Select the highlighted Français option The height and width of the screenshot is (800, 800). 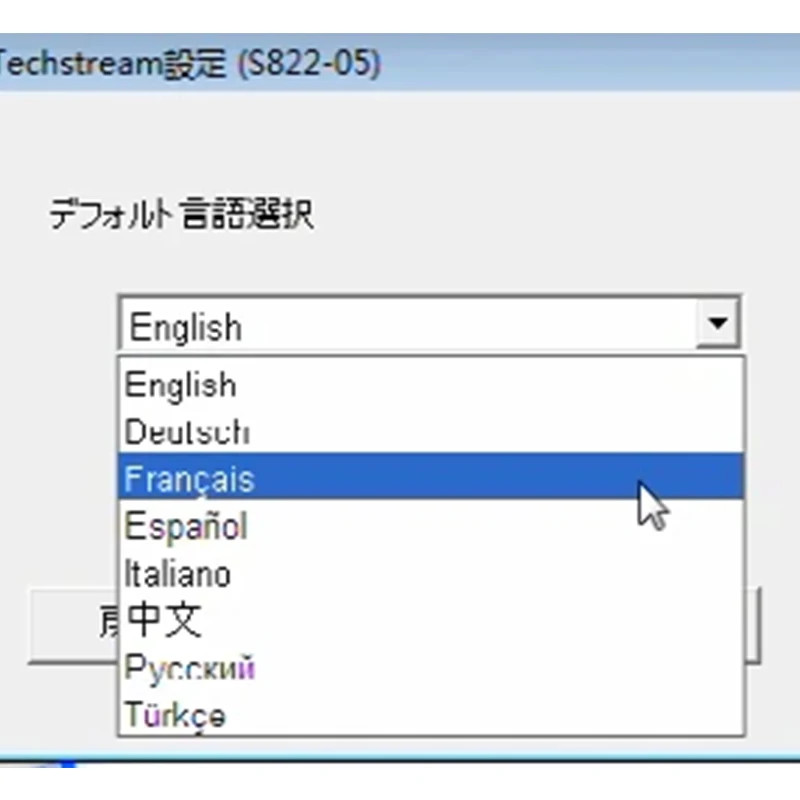pyautogui.click(x=431, y=476)
